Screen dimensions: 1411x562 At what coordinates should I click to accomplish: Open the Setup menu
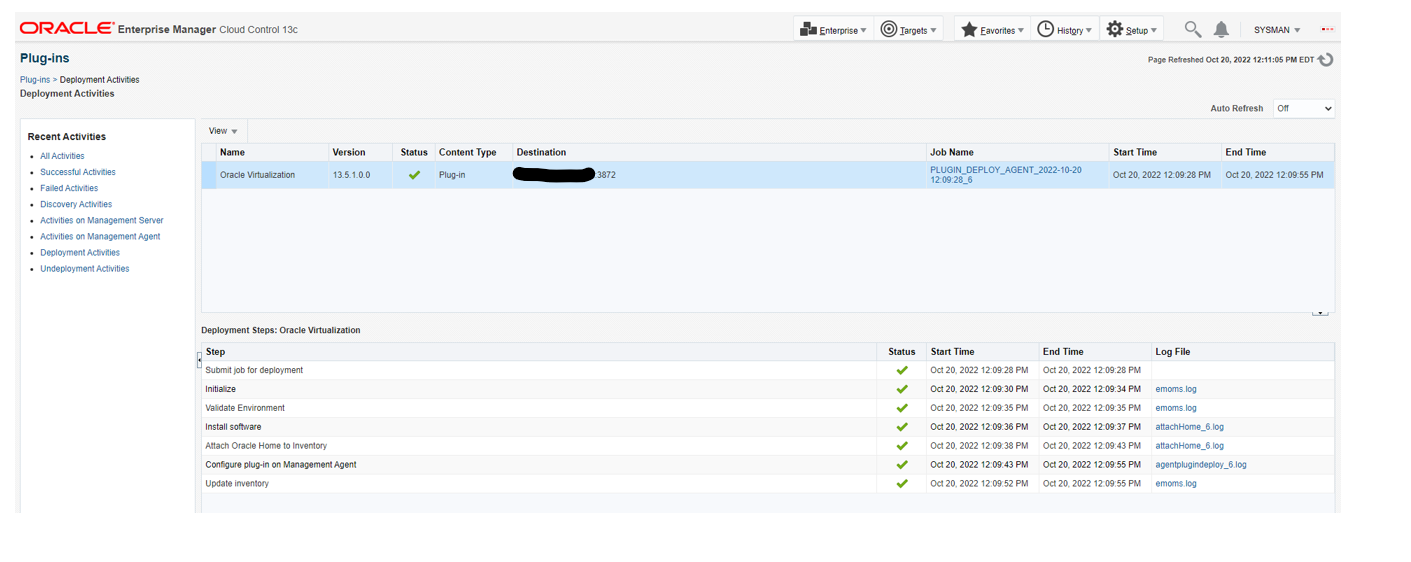1131,30
